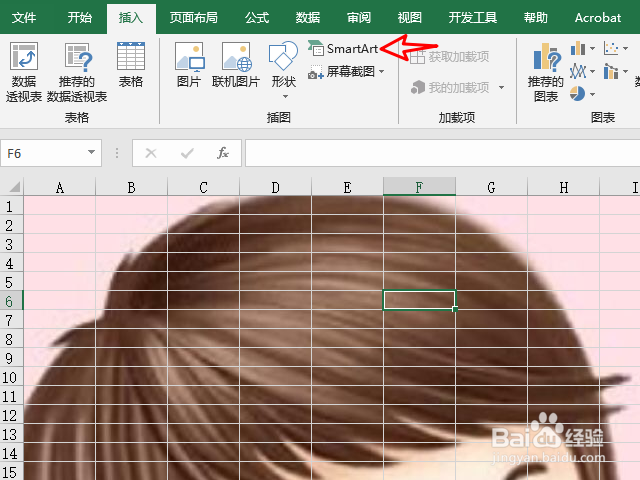
Task: Expand the scatter chart dropdown arrow
Action: [625, 49]
